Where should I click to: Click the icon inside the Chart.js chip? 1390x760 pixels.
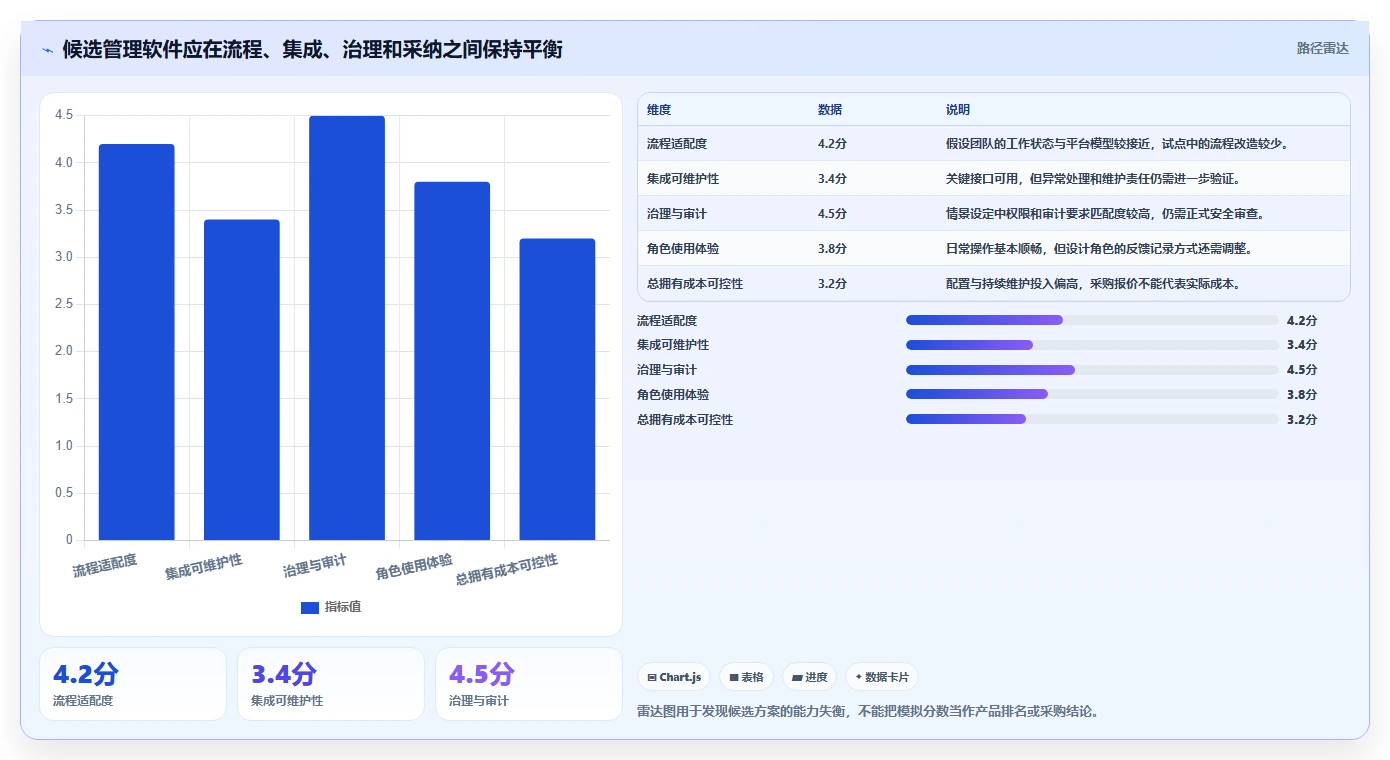[x=652, y=678]
